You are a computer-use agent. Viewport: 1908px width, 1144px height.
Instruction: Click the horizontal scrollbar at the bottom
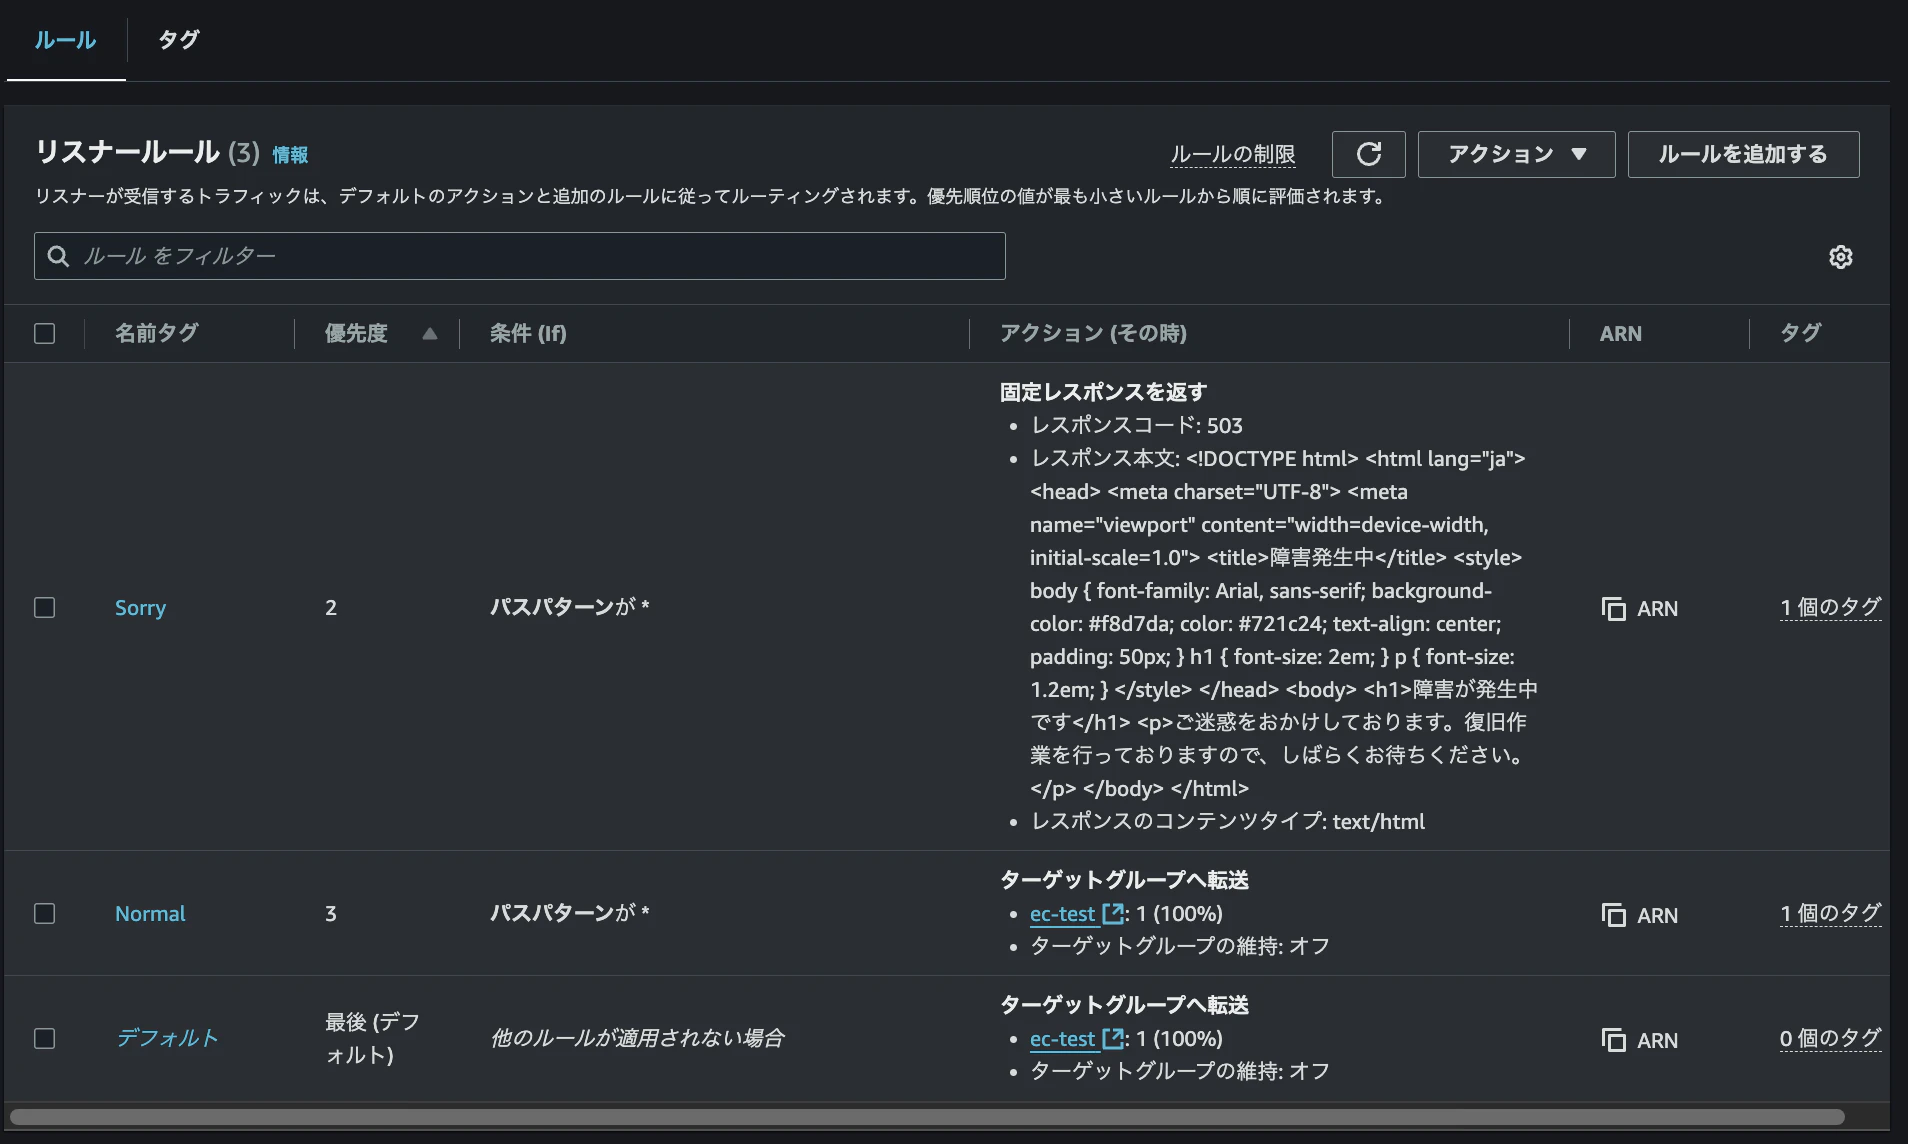(927, 1116)
